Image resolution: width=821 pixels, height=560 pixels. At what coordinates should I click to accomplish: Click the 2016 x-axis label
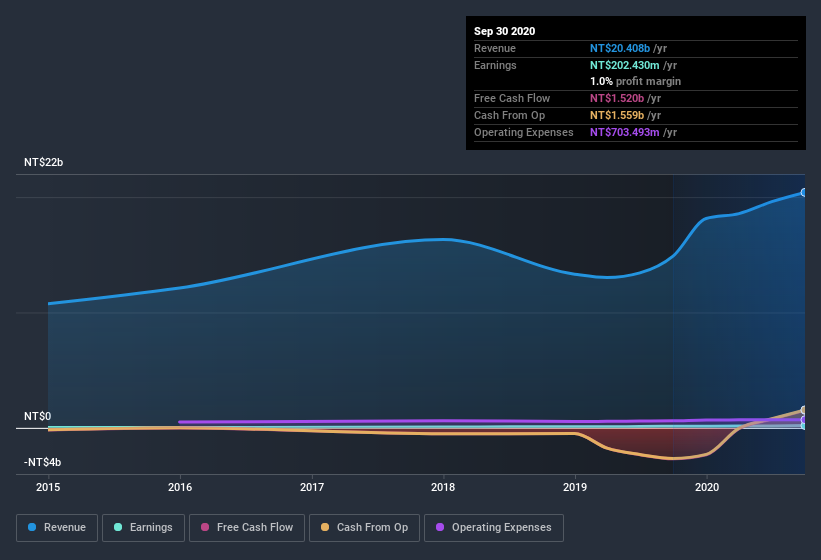(x=180, y=487)
